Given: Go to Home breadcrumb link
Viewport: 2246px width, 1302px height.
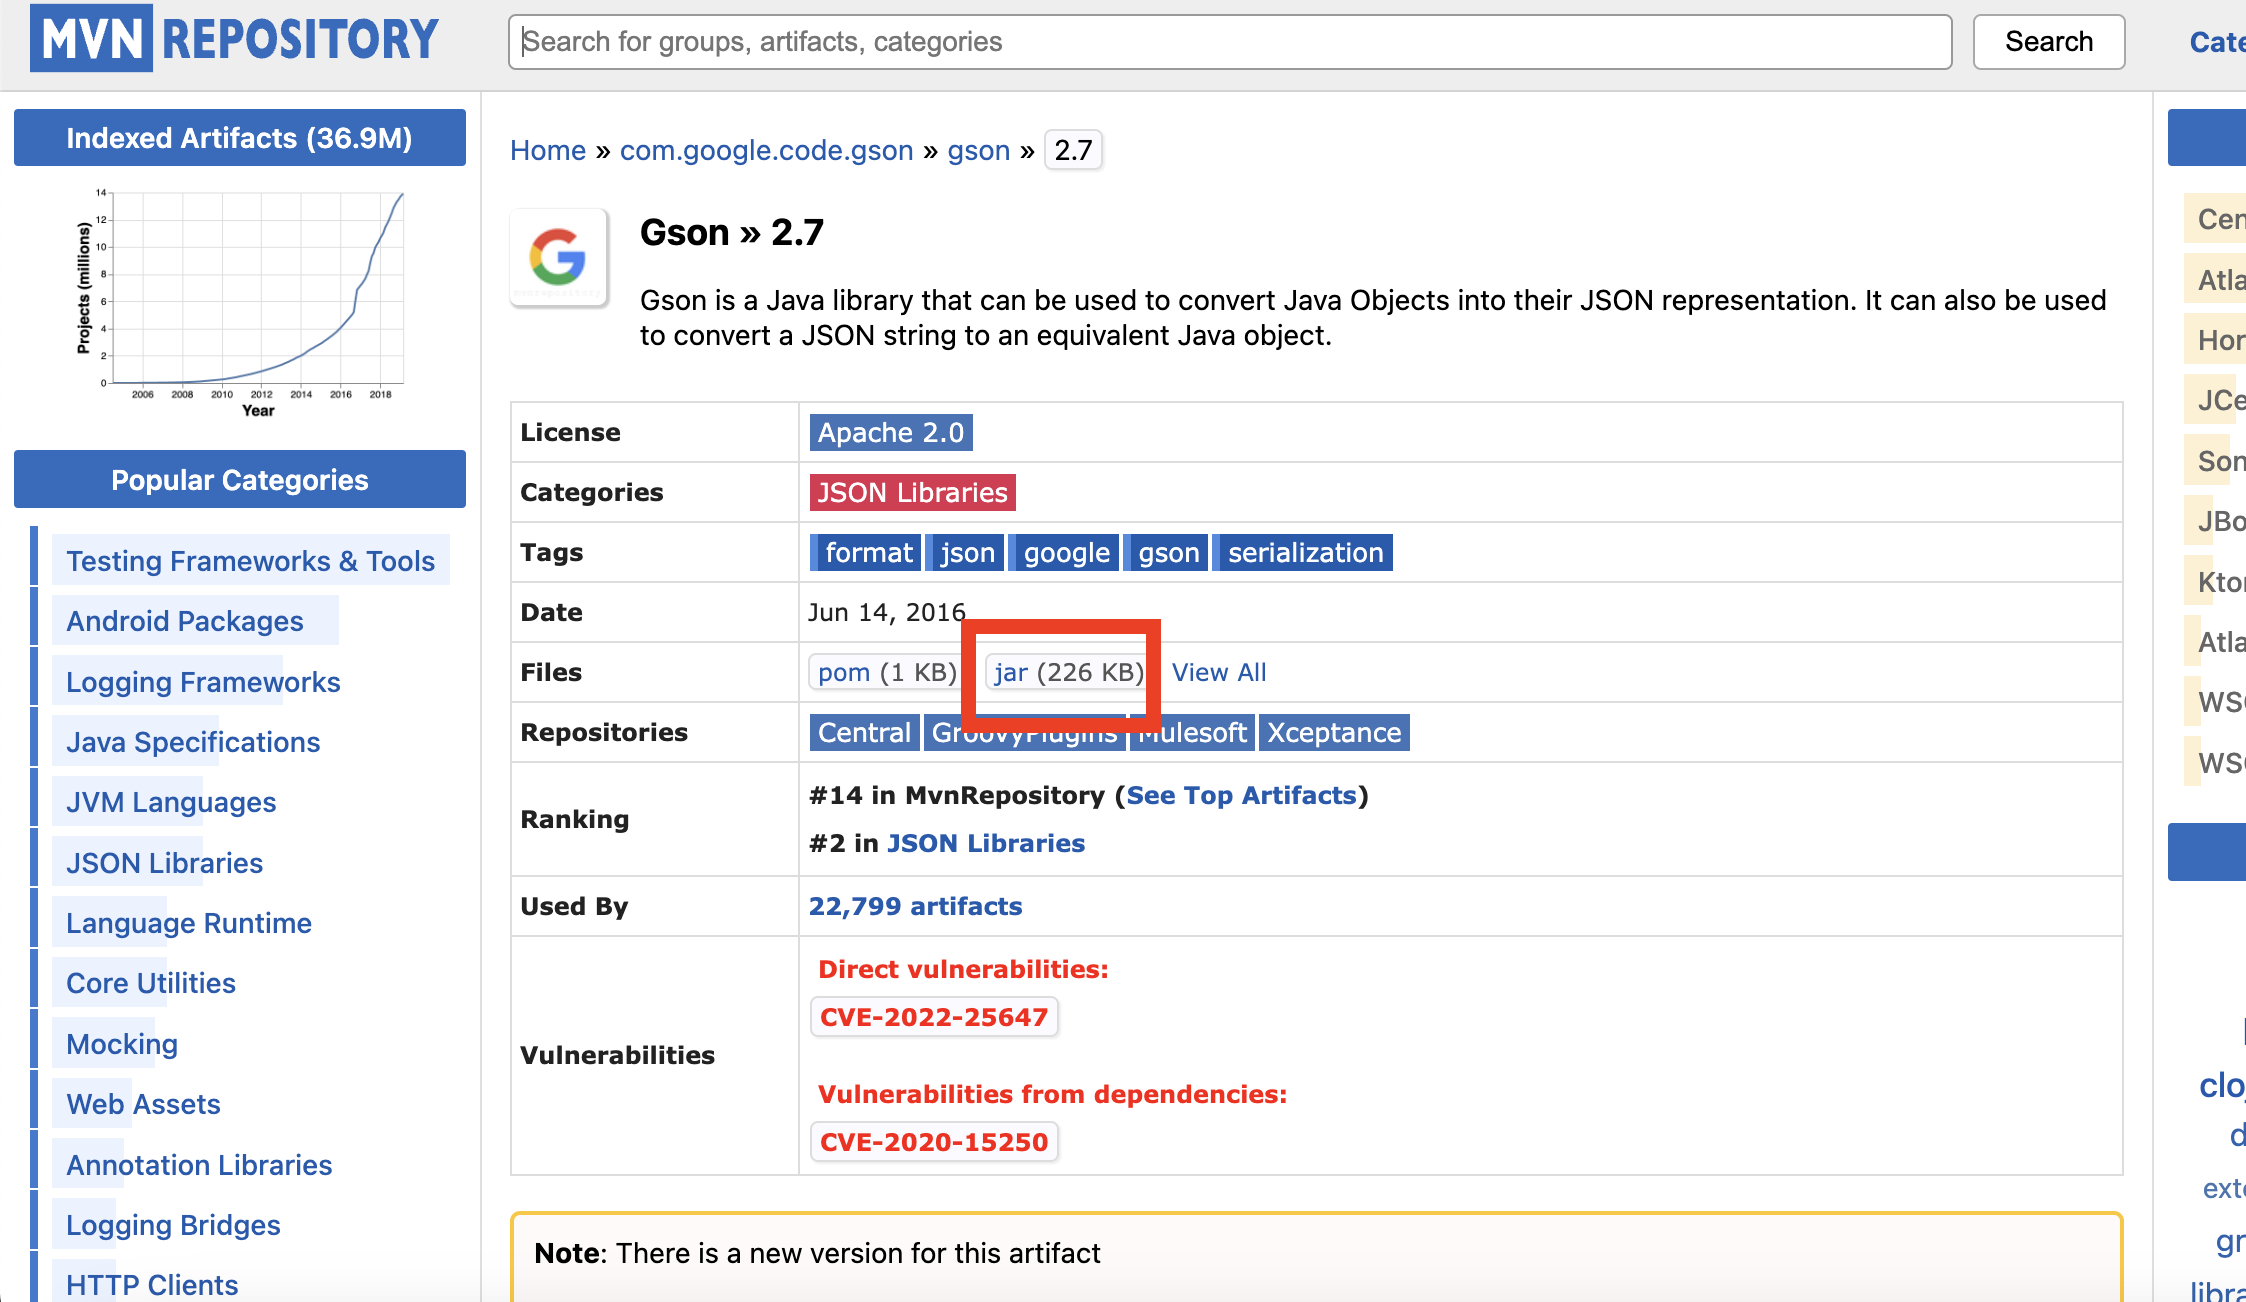Looking at the screenshot, I should tap(547, 150).
